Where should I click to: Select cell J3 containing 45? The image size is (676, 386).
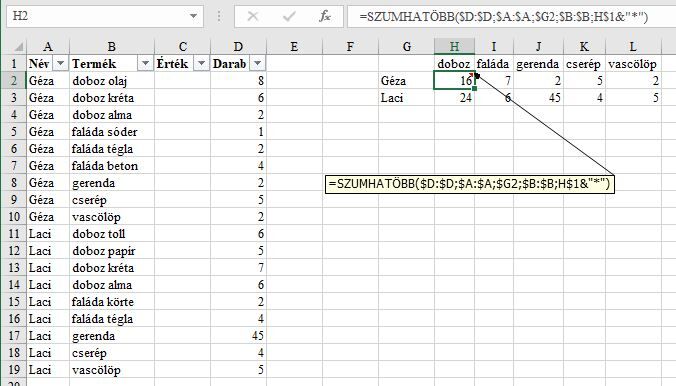(538, 97)
